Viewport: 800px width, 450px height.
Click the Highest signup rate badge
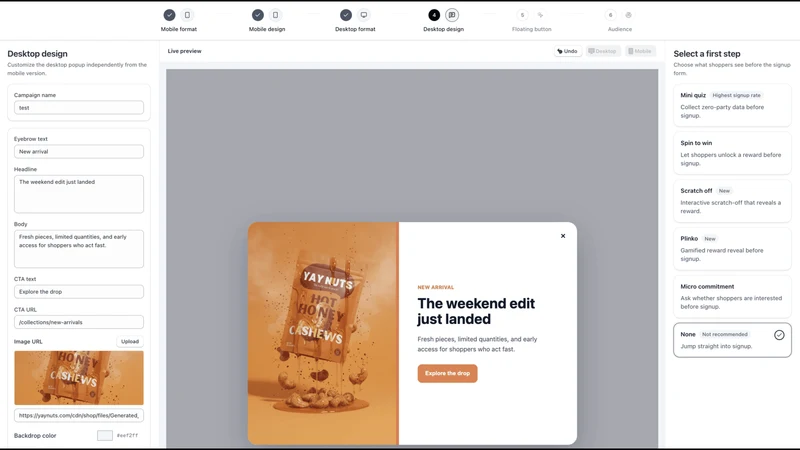[736, 95]
